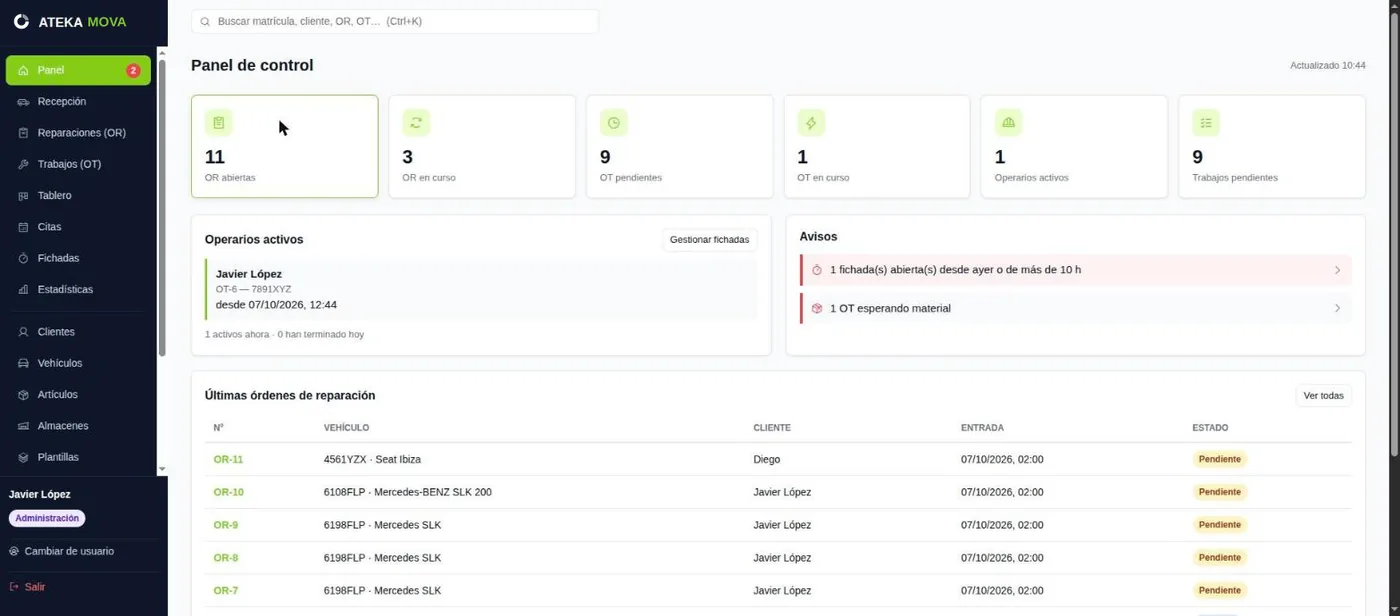
Task: Navigate to Clientes in the sidebar
Action: [x=78, y=332]
